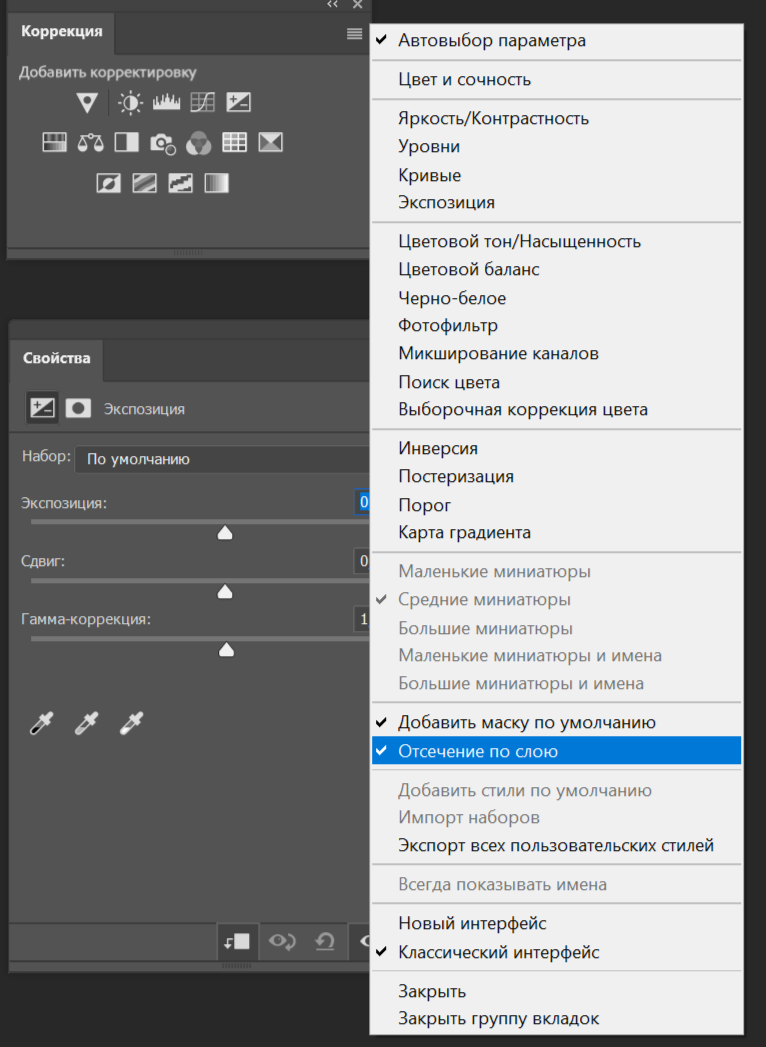
Task: Reset adjustment to defaults with curved-arrow icon
Action: point(325,941)
